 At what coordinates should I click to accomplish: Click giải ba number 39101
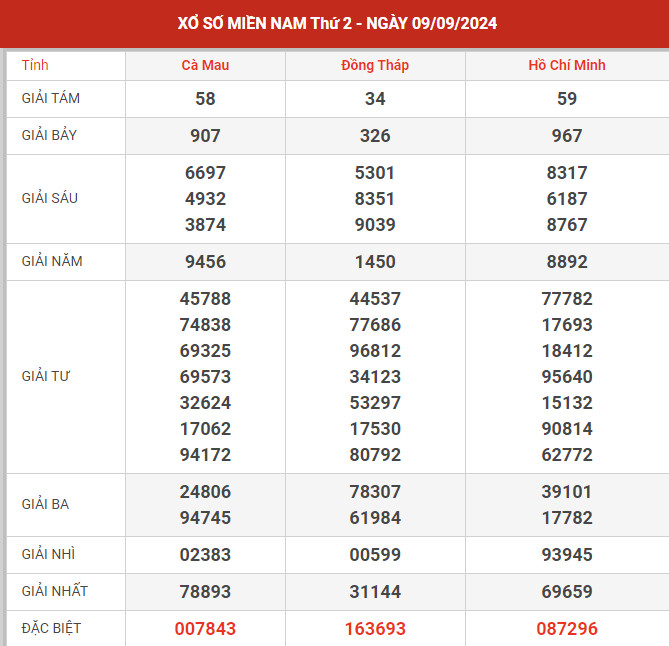[x=567, y=492]
